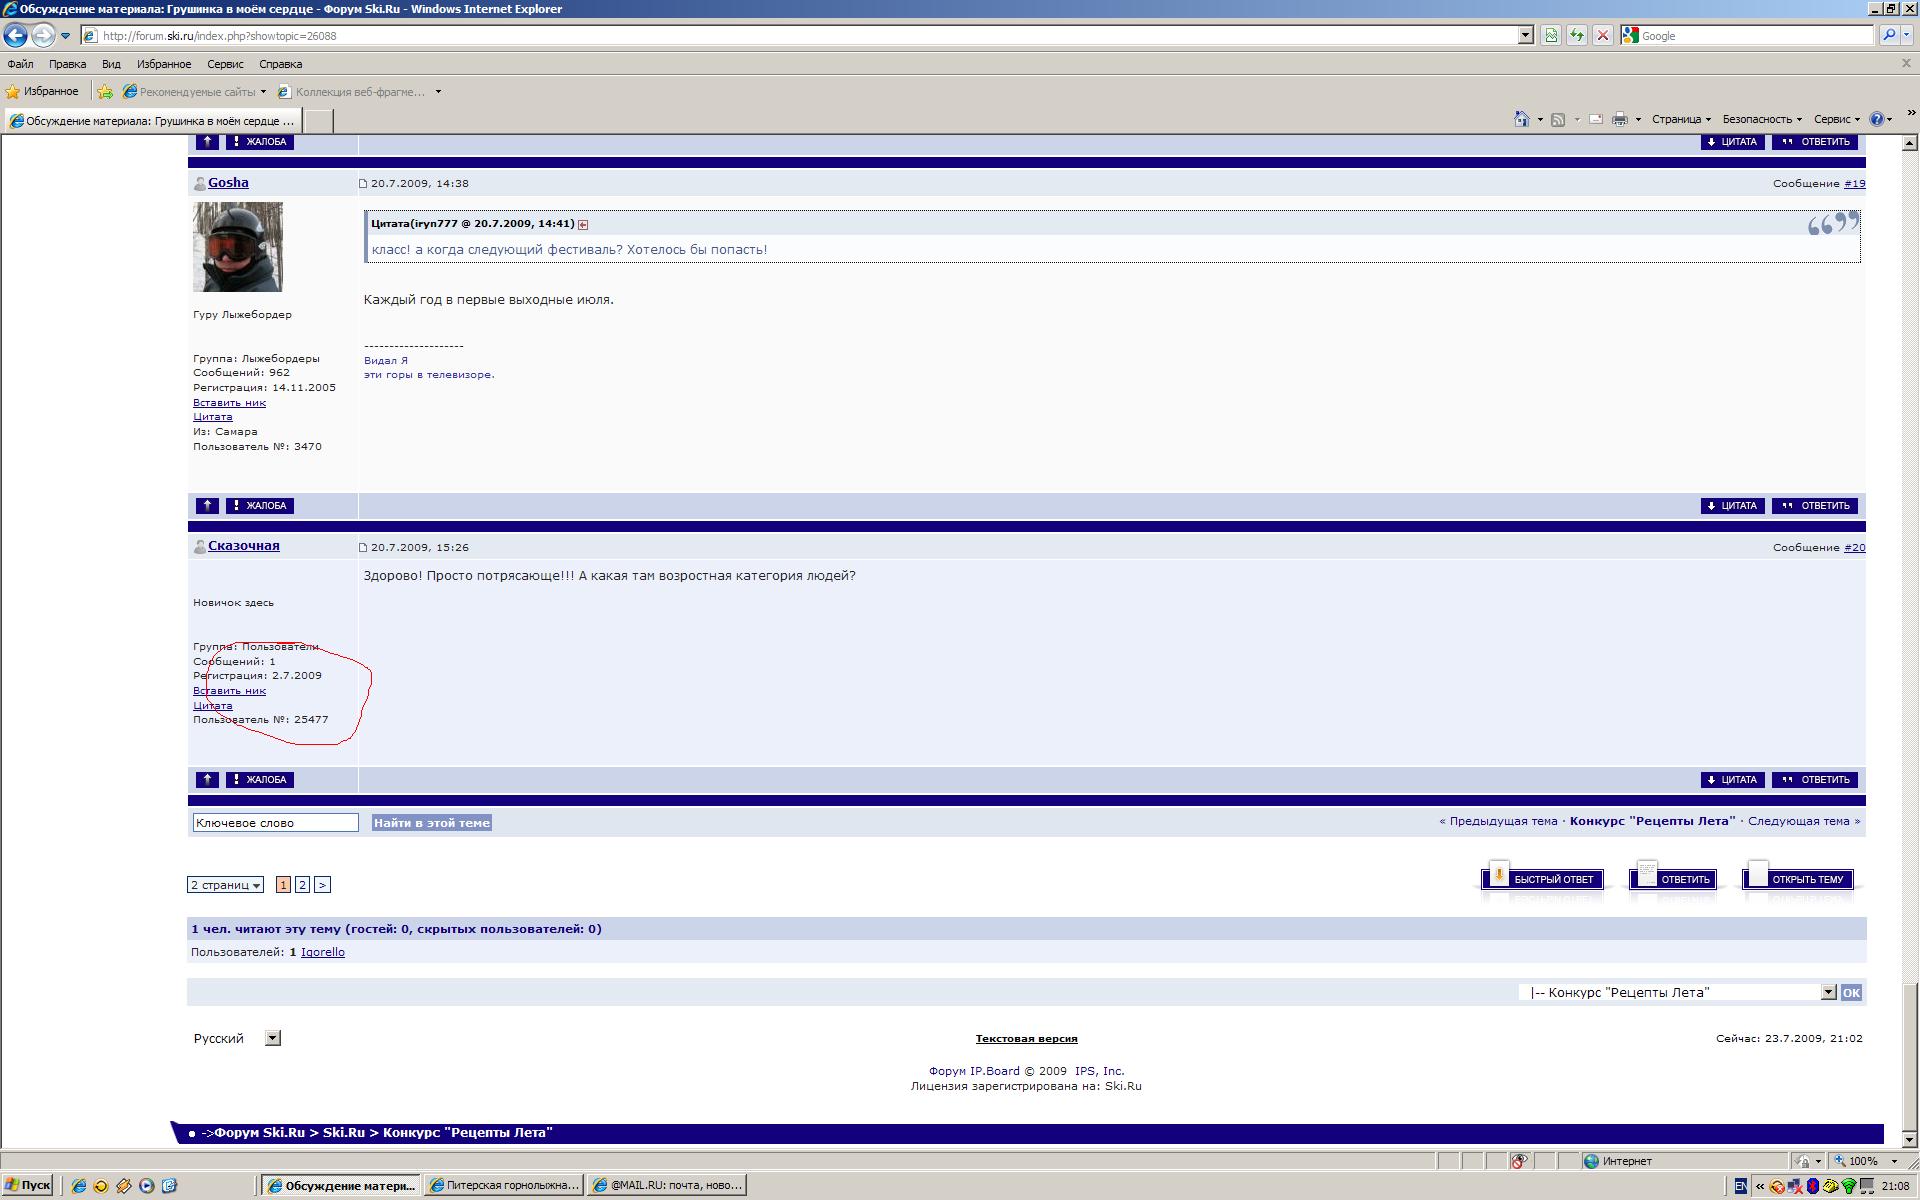Image resolution: width=1920 pixels, height=1200 pixels.
Task: Open the Igorello user profile link
Action: tap(322, 952)
